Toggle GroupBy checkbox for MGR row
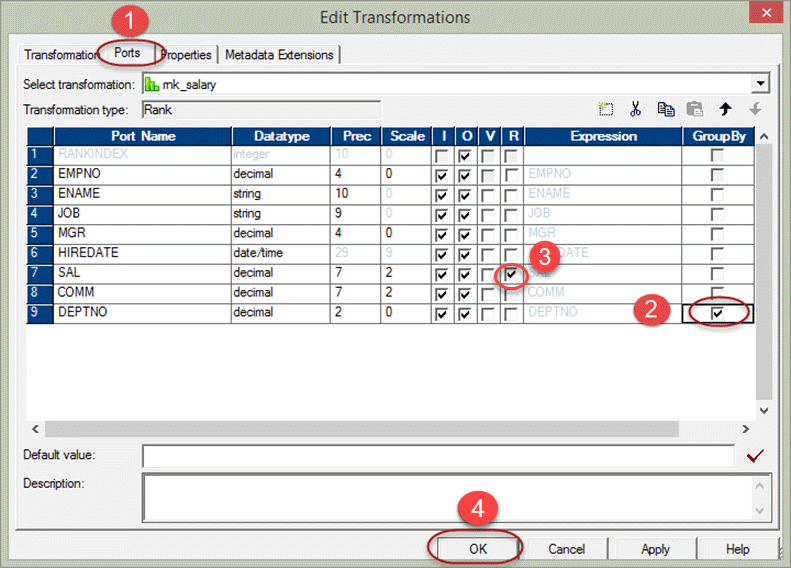This screenshot has width=791, height=568. (x=717, y=234)
